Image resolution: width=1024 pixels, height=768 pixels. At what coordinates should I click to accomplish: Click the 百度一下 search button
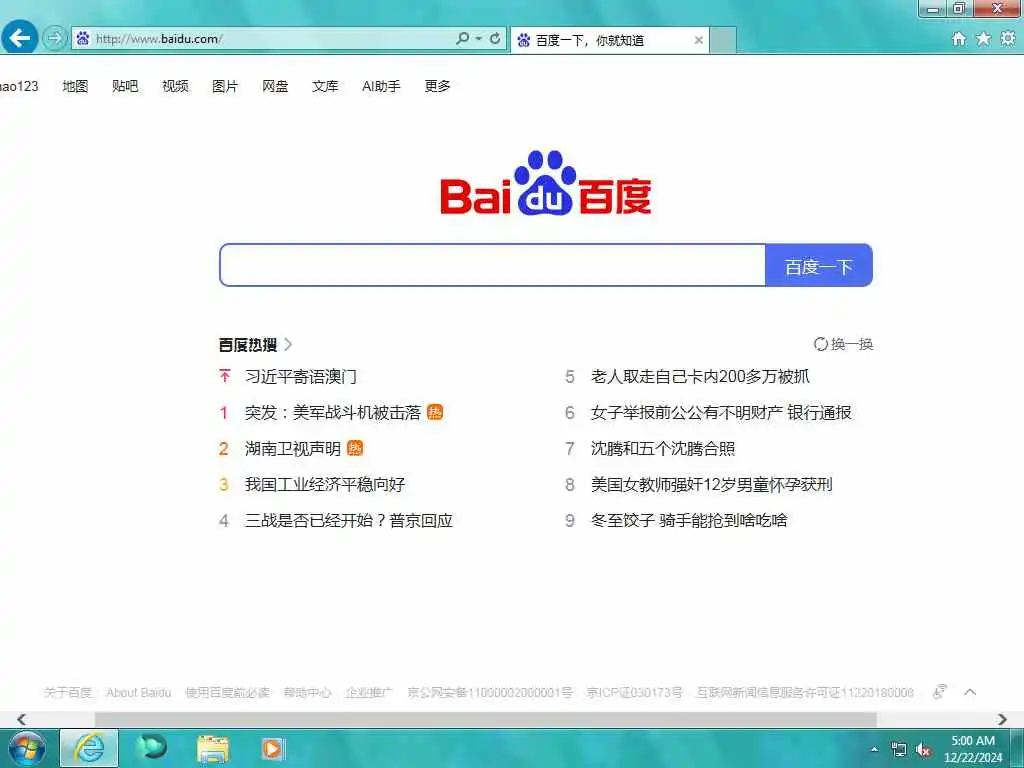(x=819, y=265)
